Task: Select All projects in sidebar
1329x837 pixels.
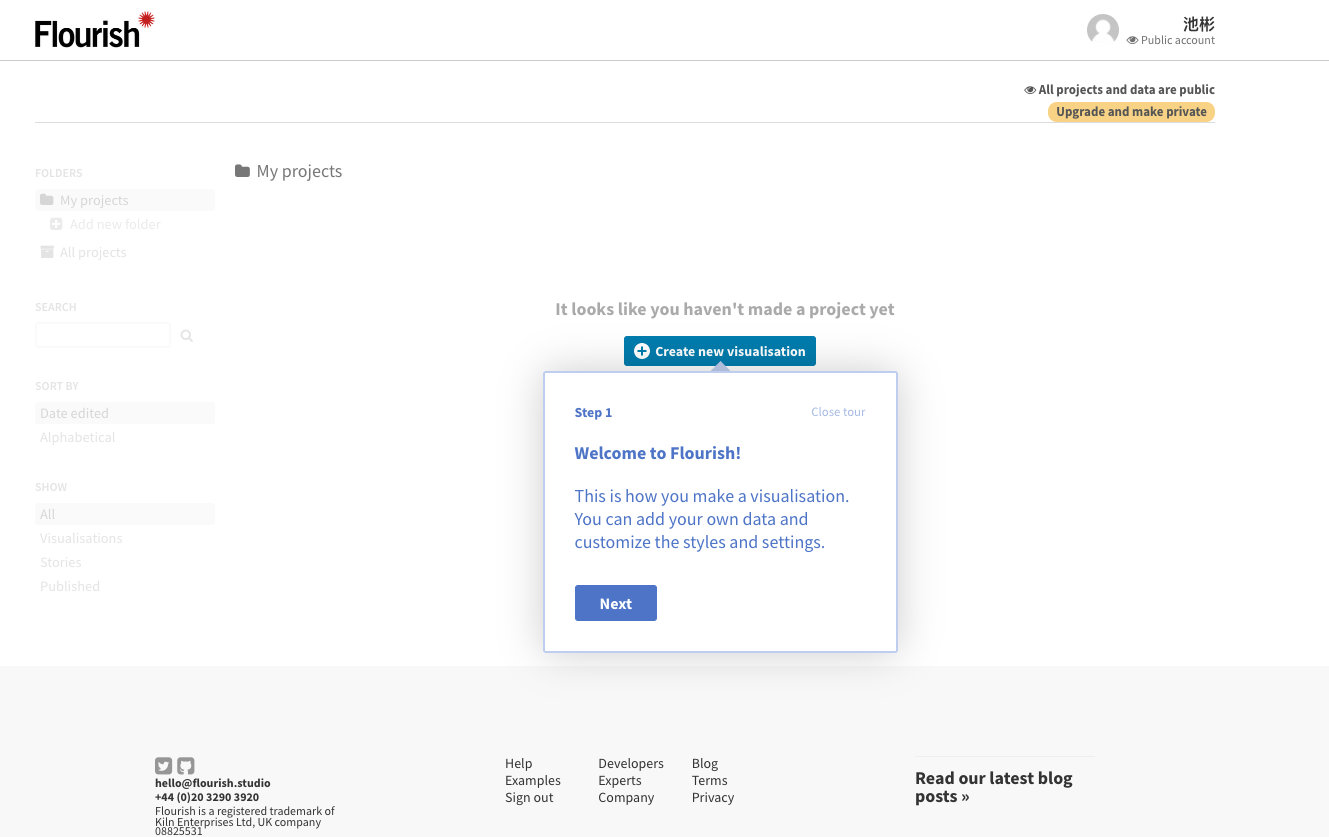Action: [x=93, y=252]
